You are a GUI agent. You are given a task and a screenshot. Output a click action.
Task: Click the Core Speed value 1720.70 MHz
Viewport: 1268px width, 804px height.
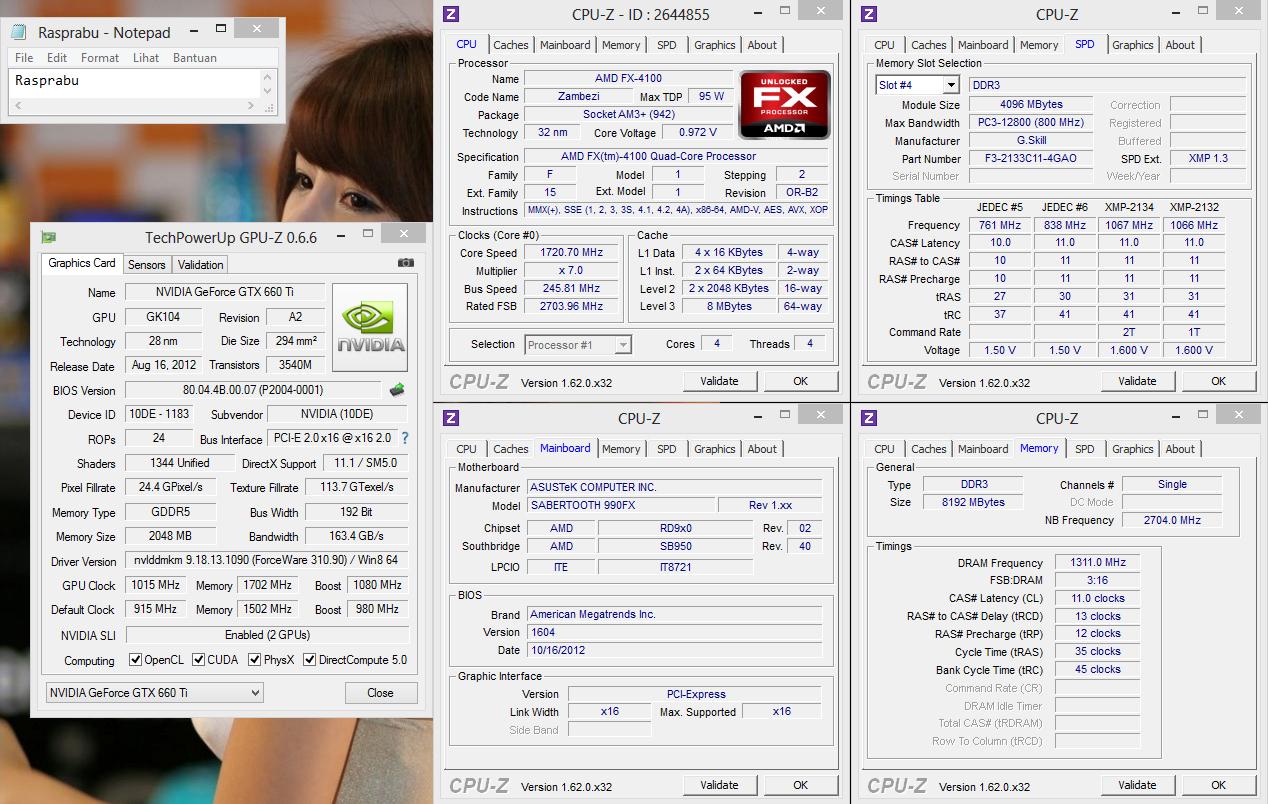point(571,253)
